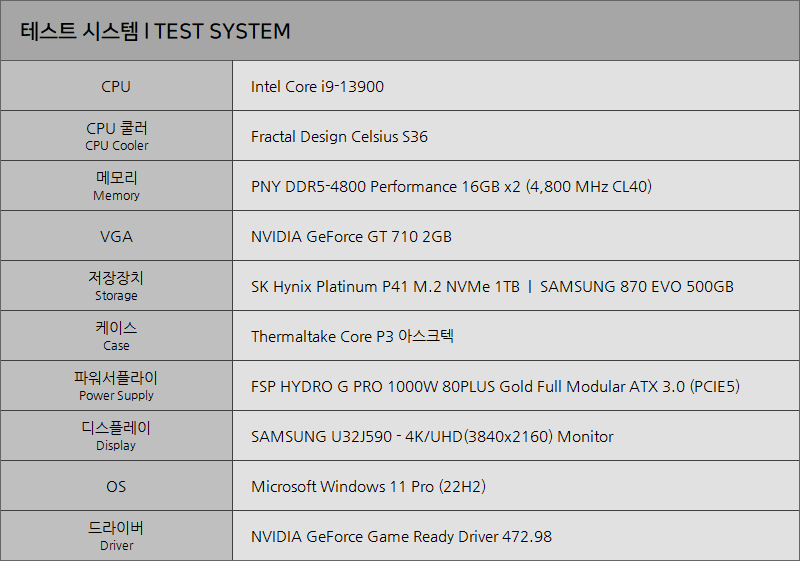Select the CPU Cooler label cell
The image size is (800, 561).
point(116,136)
